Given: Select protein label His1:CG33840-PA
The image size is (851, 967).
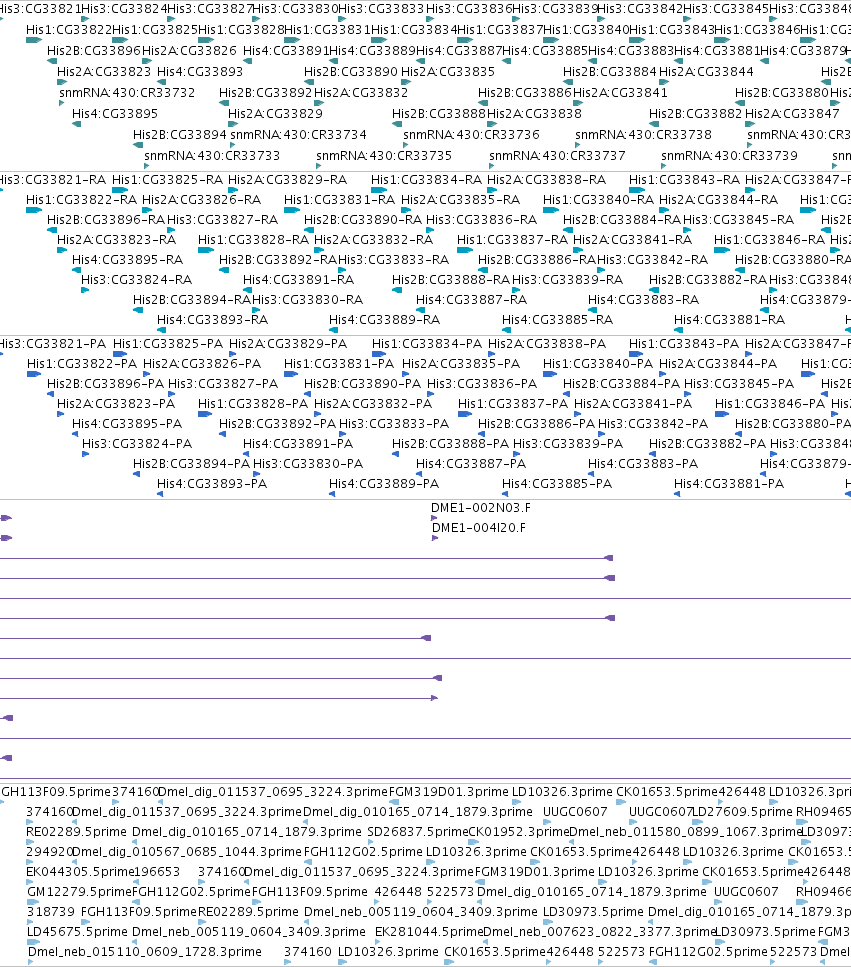Looking at the screenshot, I should click(598, 364).
